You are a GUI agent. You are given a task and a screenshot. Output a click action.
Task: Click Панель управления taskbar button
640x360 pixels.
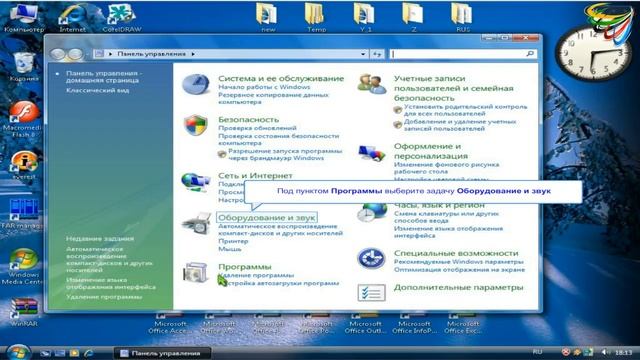162,353
